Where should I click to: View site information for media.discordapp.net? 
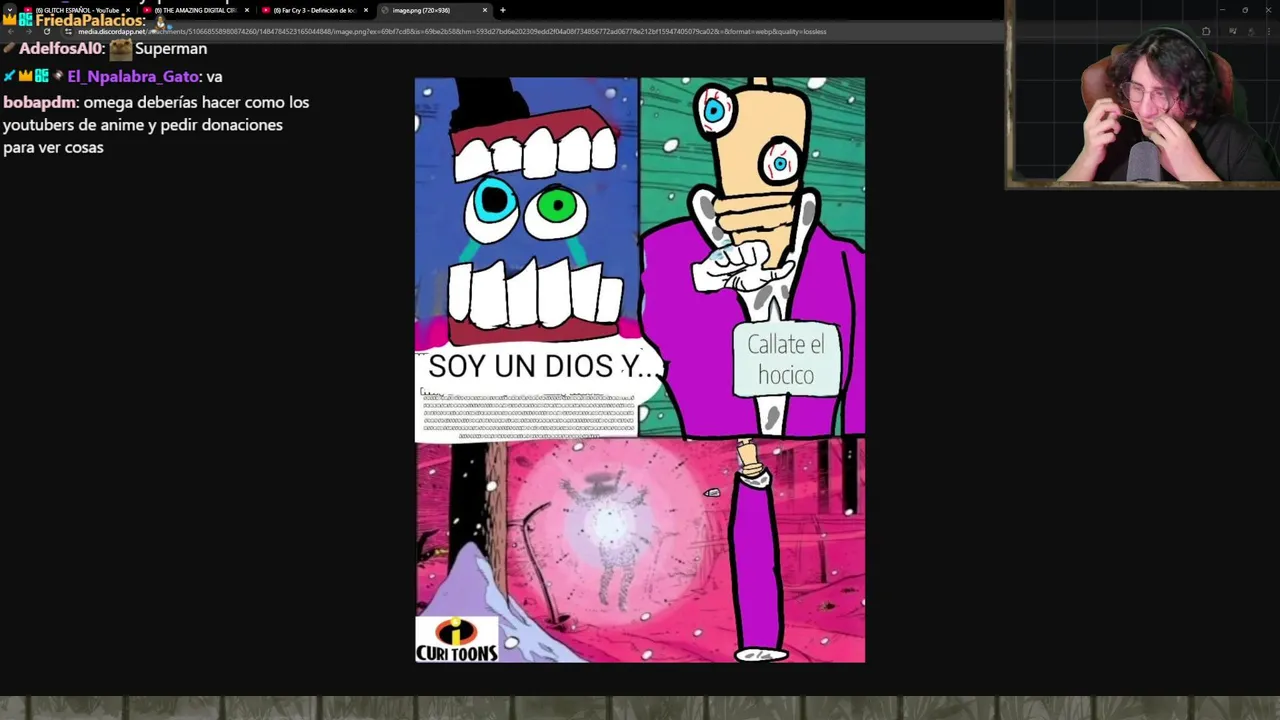tap(68, 31)
